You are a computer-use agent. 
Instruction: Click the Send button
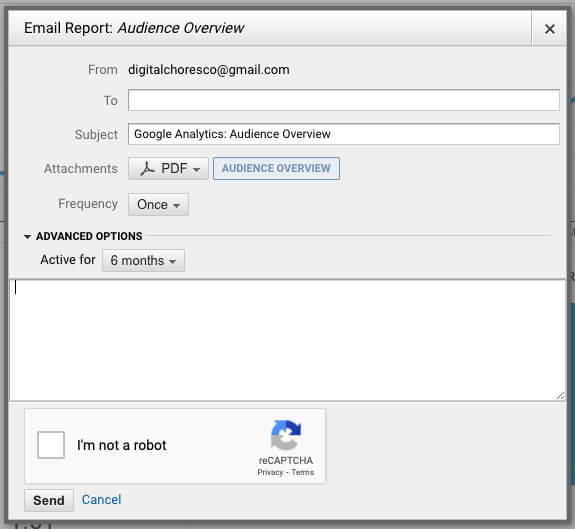click(49, 500)
